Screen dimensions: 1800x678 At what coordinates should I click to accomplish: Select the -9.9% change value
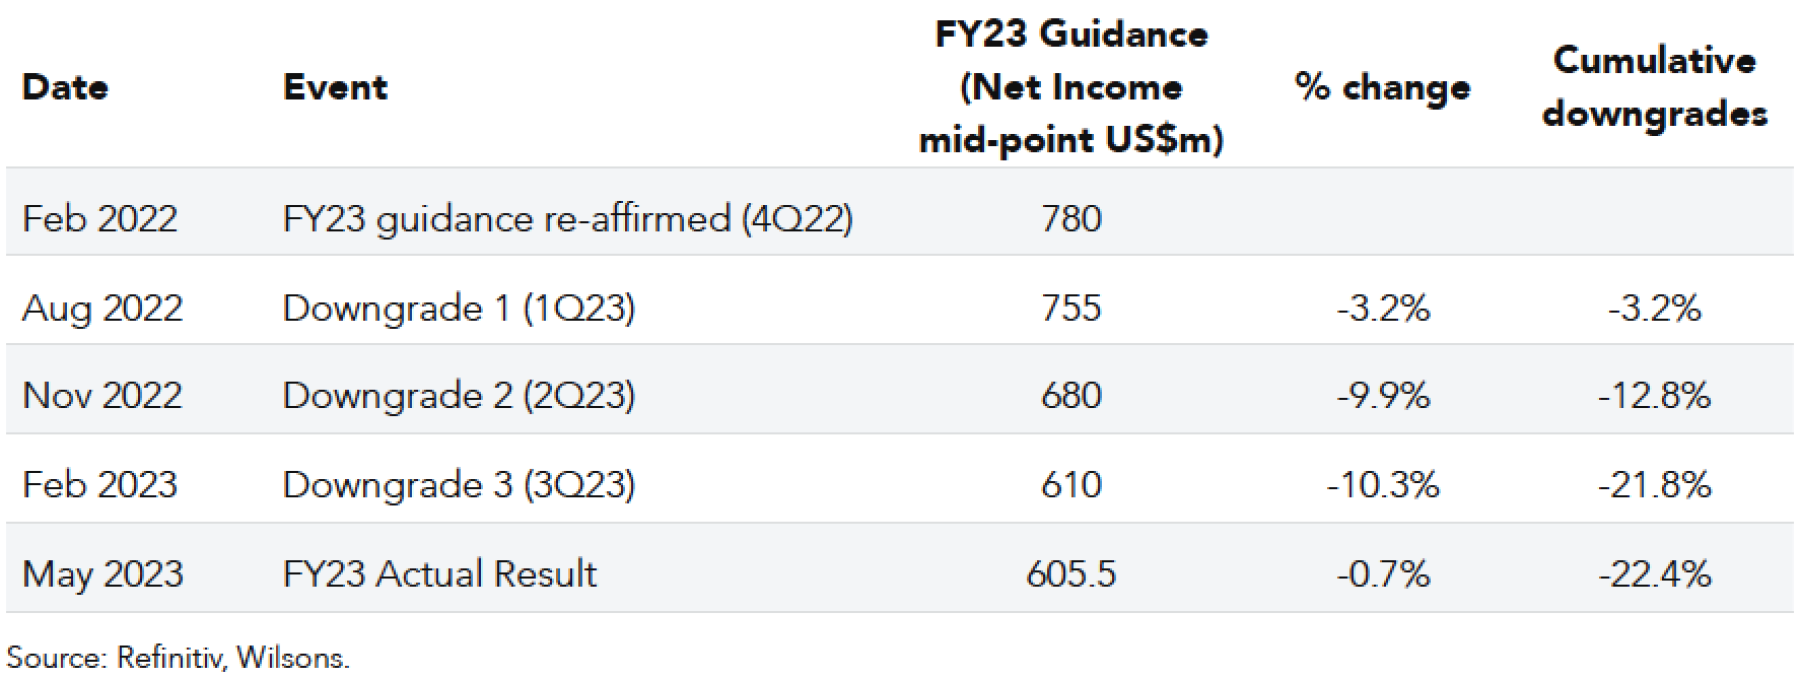tap(1383, 396)
